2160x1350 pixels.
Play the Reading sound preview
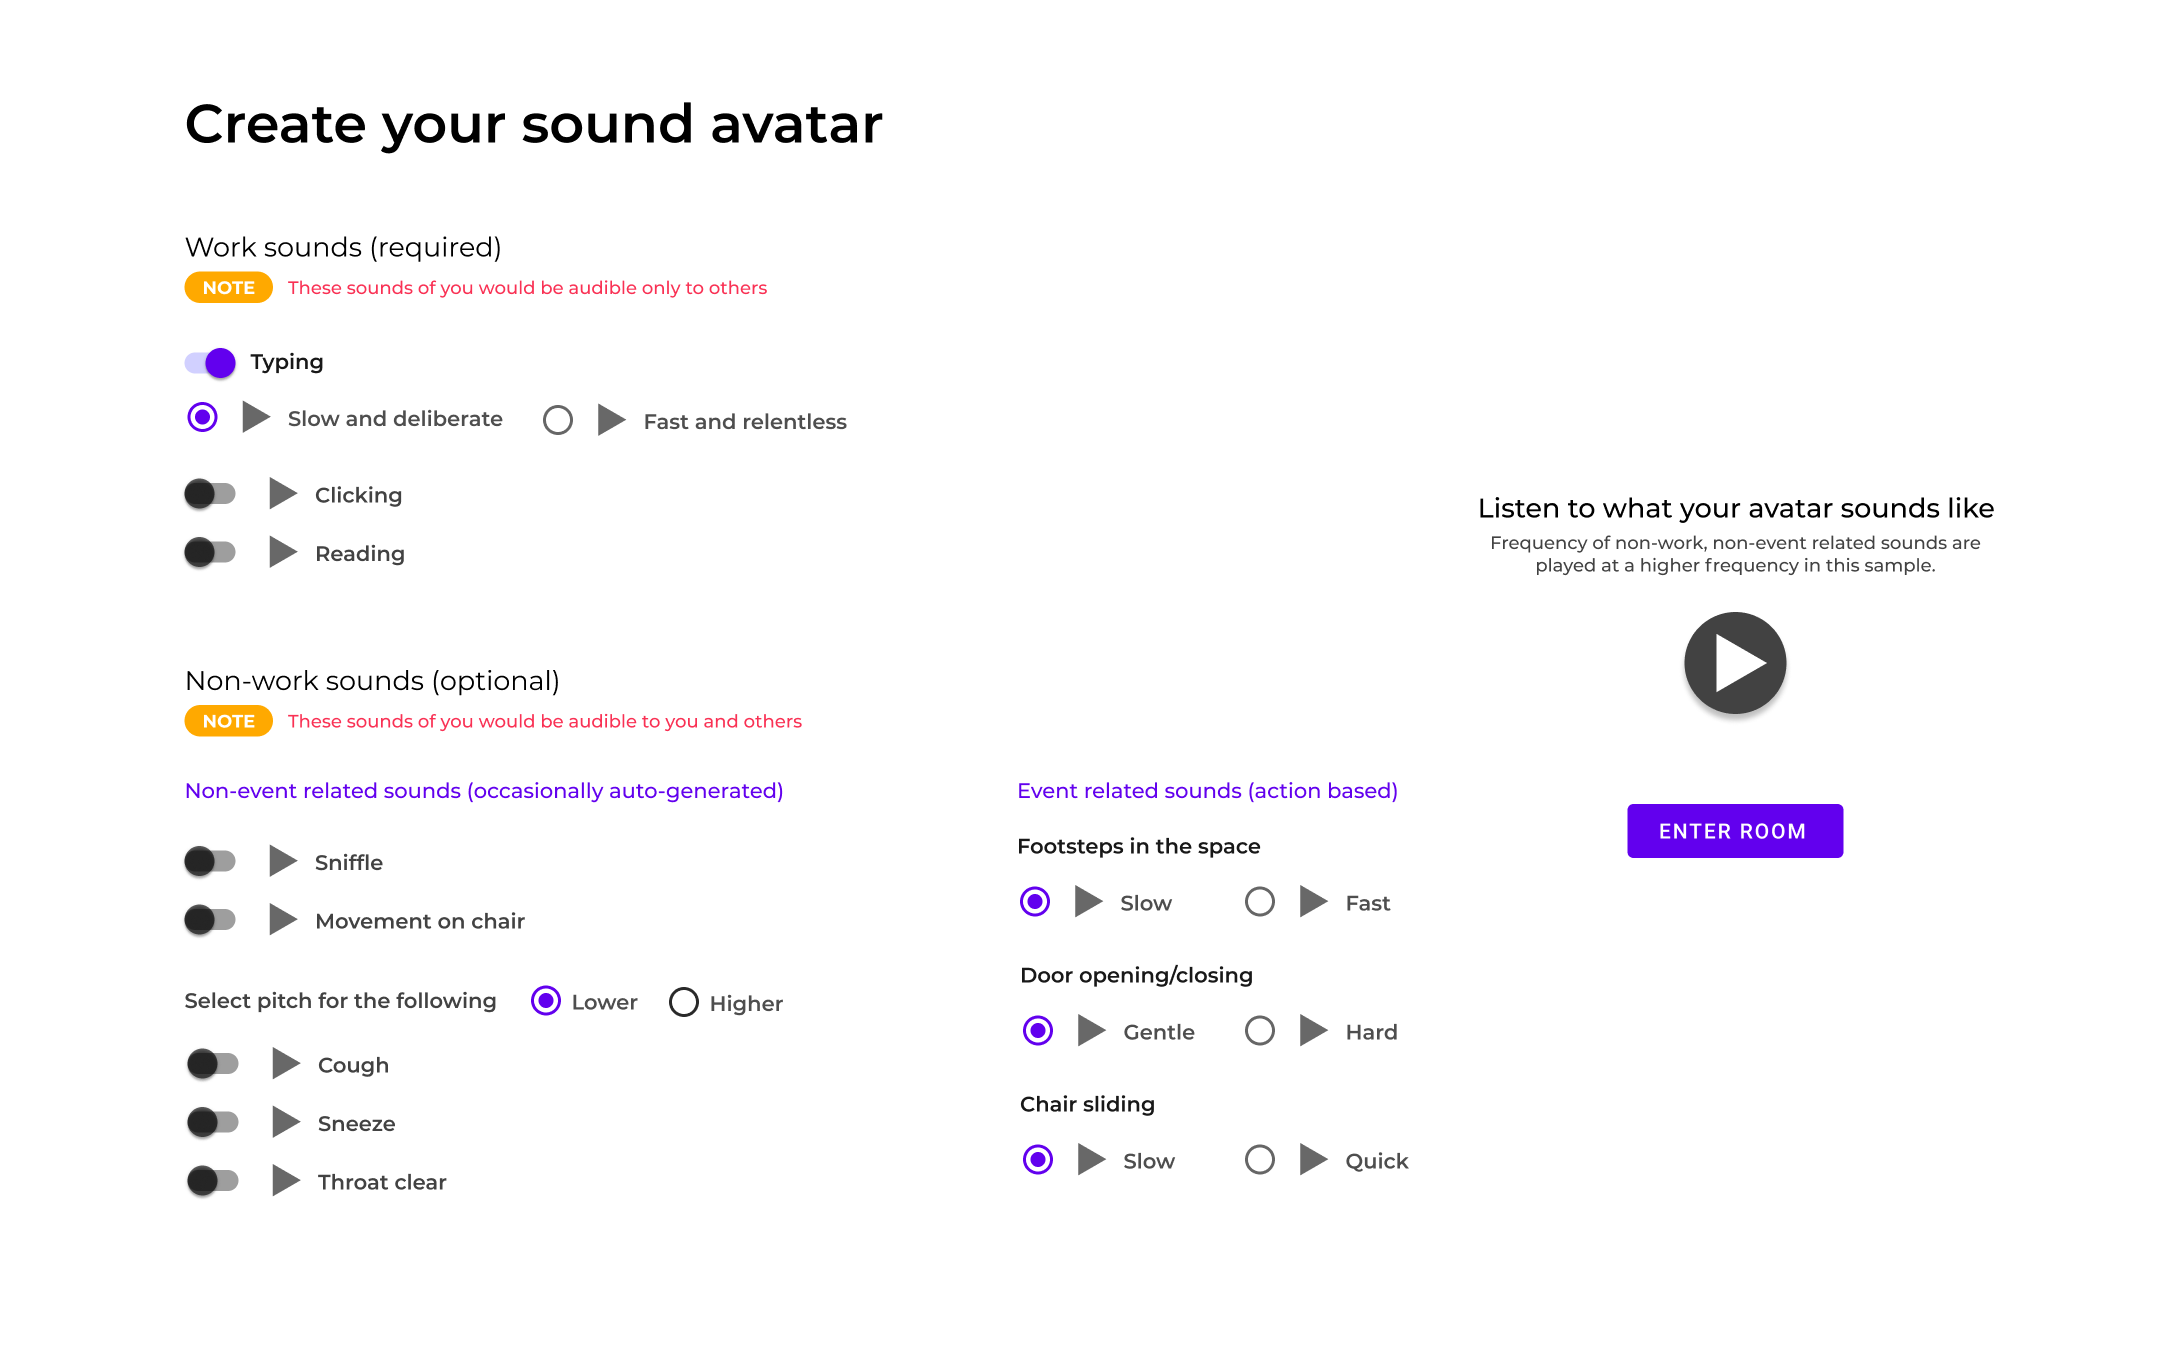(x=281, y=552)
